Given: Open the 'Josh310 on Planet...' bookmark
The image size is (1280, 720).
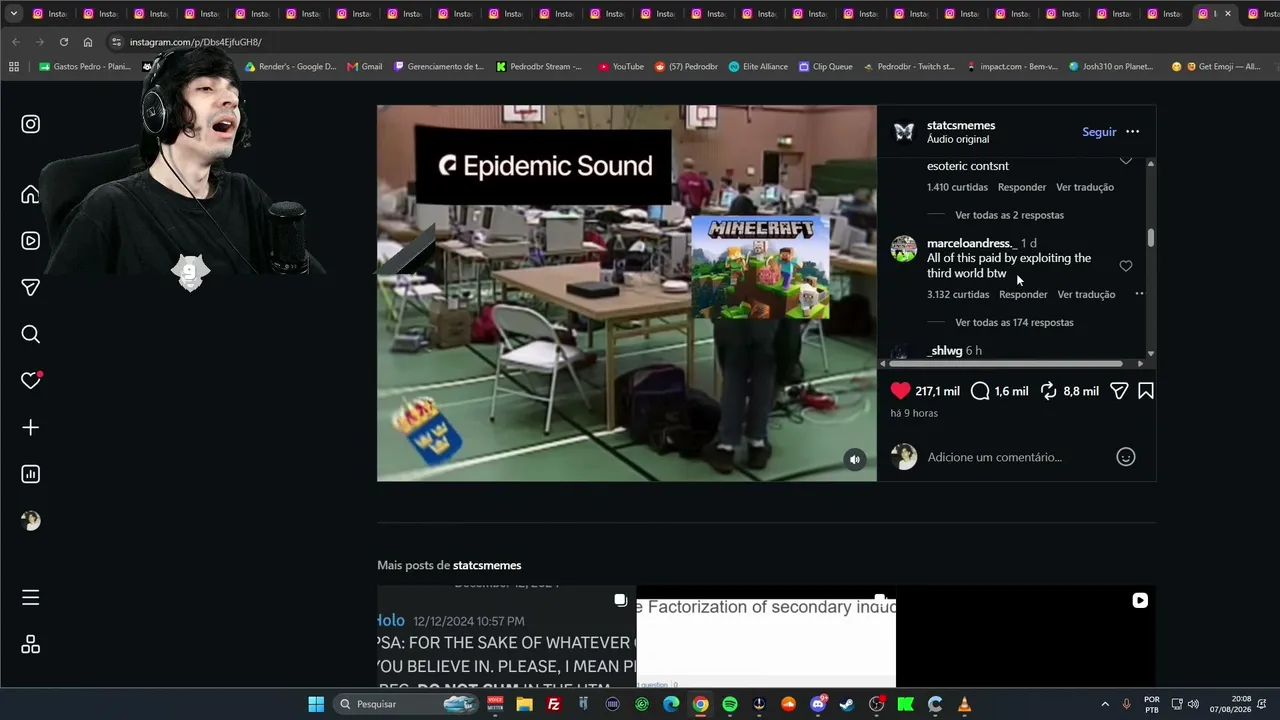Looking at the screenshot, I should coord(1111,67).
